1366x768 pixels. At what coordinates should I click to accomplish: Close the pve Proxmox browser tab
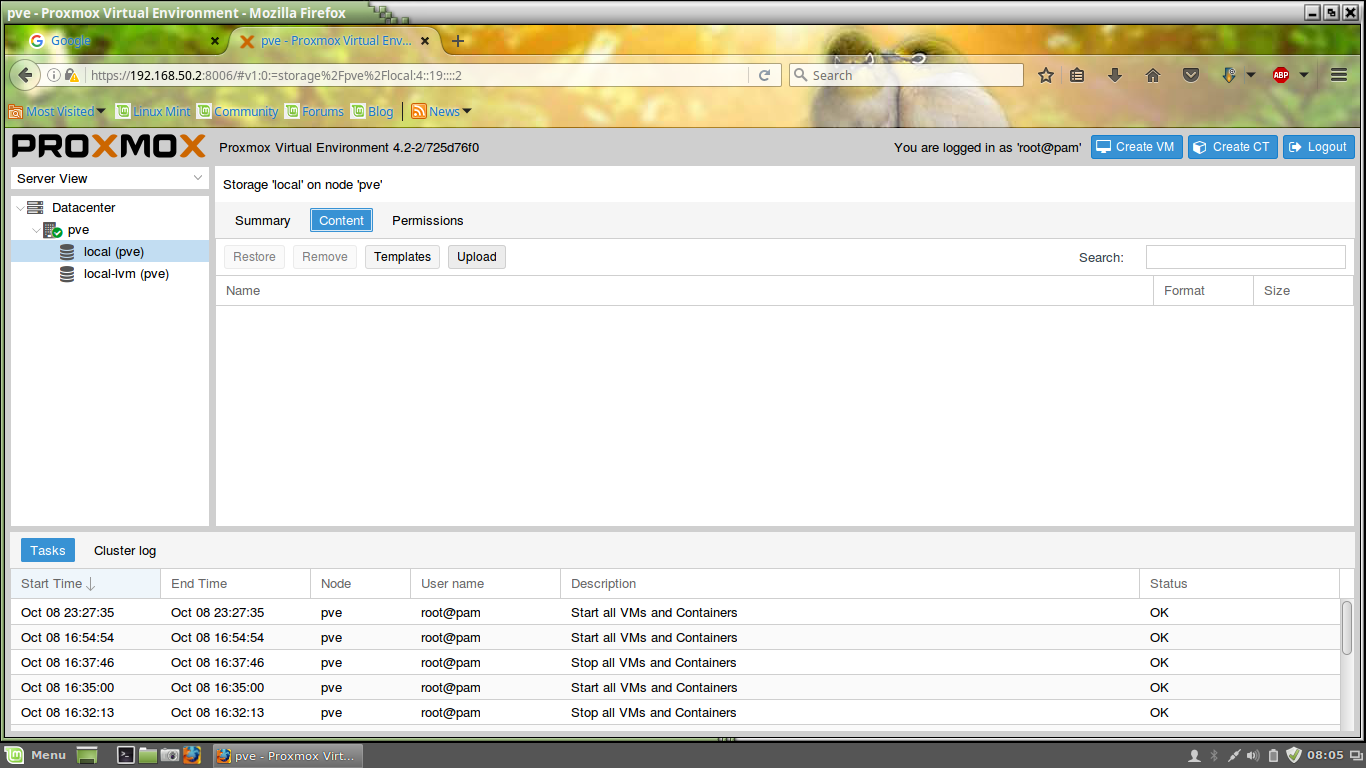pos(425,41)
